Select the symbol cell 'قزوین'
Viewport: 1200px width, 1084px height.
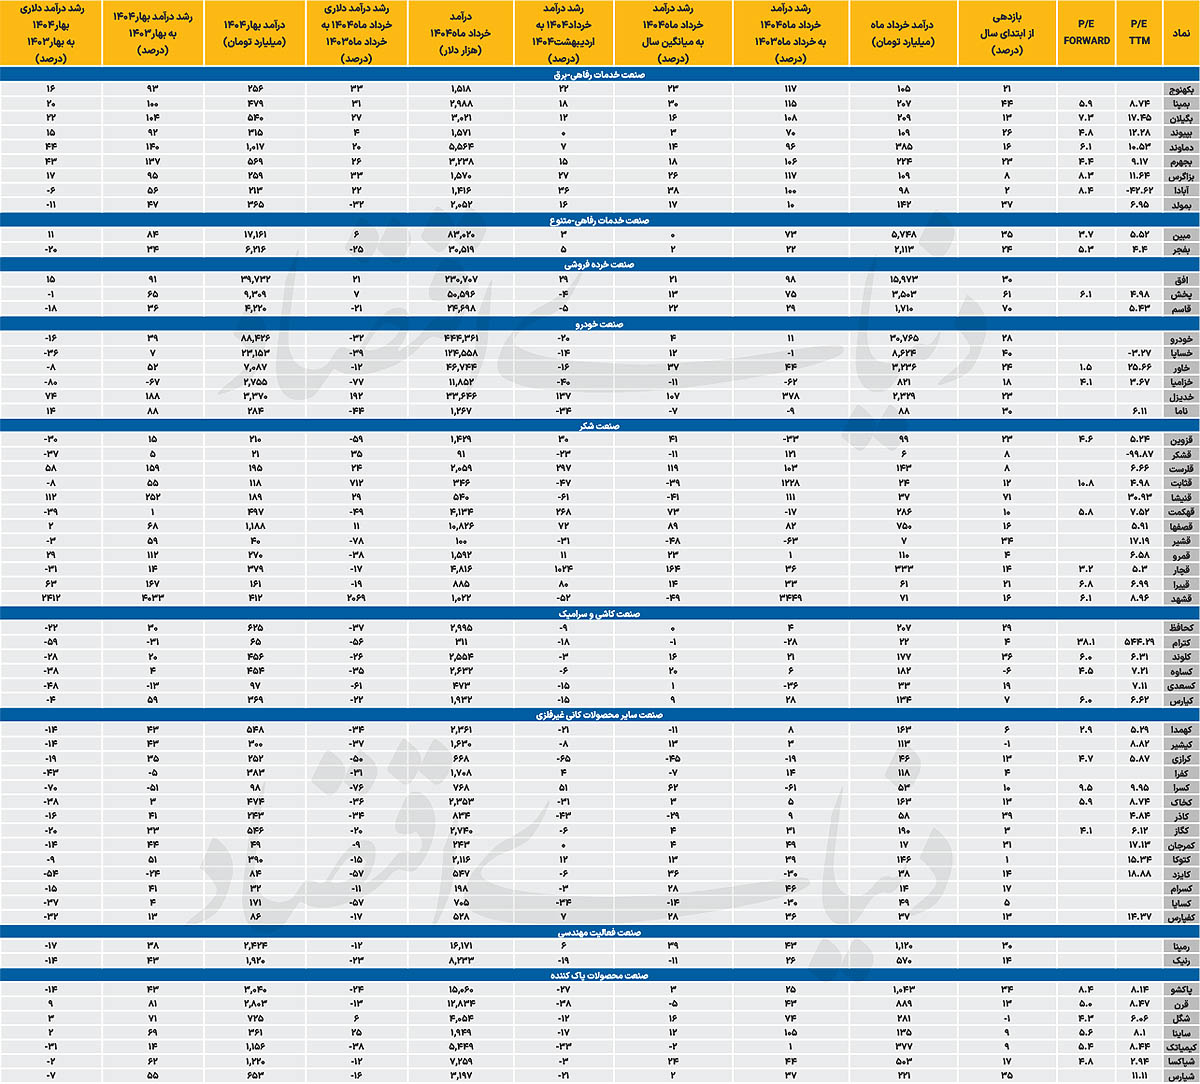(x=1180, y=441)
